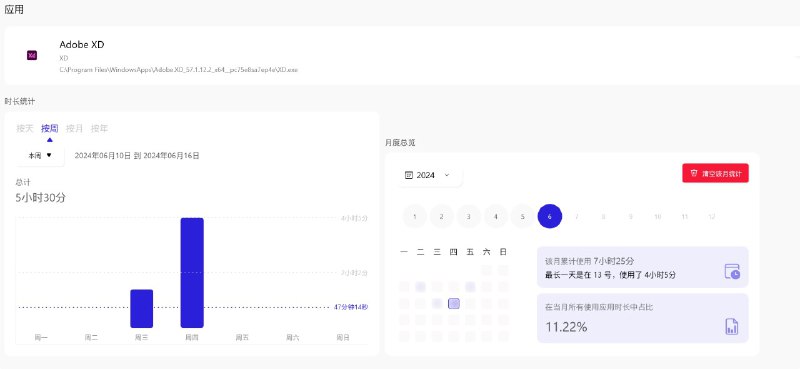The height and width of the screenshot is (369, 800).
Task: Click the clock-calendar icon on the usage card
Action: (x=732, y=271)
